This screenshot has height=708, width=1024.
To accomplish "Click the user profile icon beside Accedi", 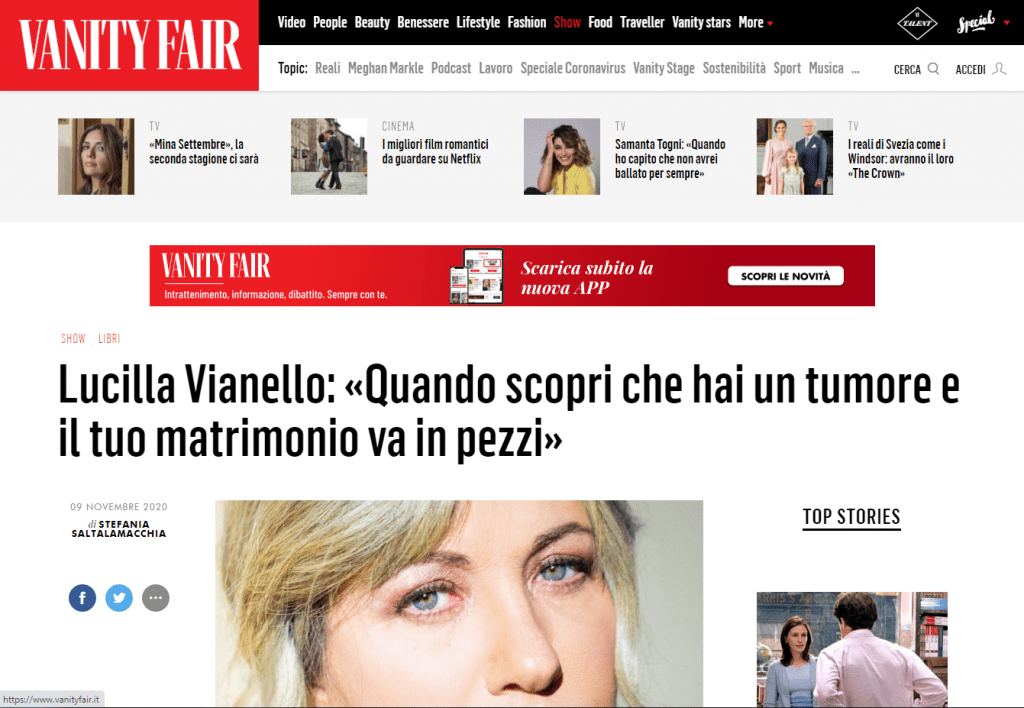I will 999,69.
